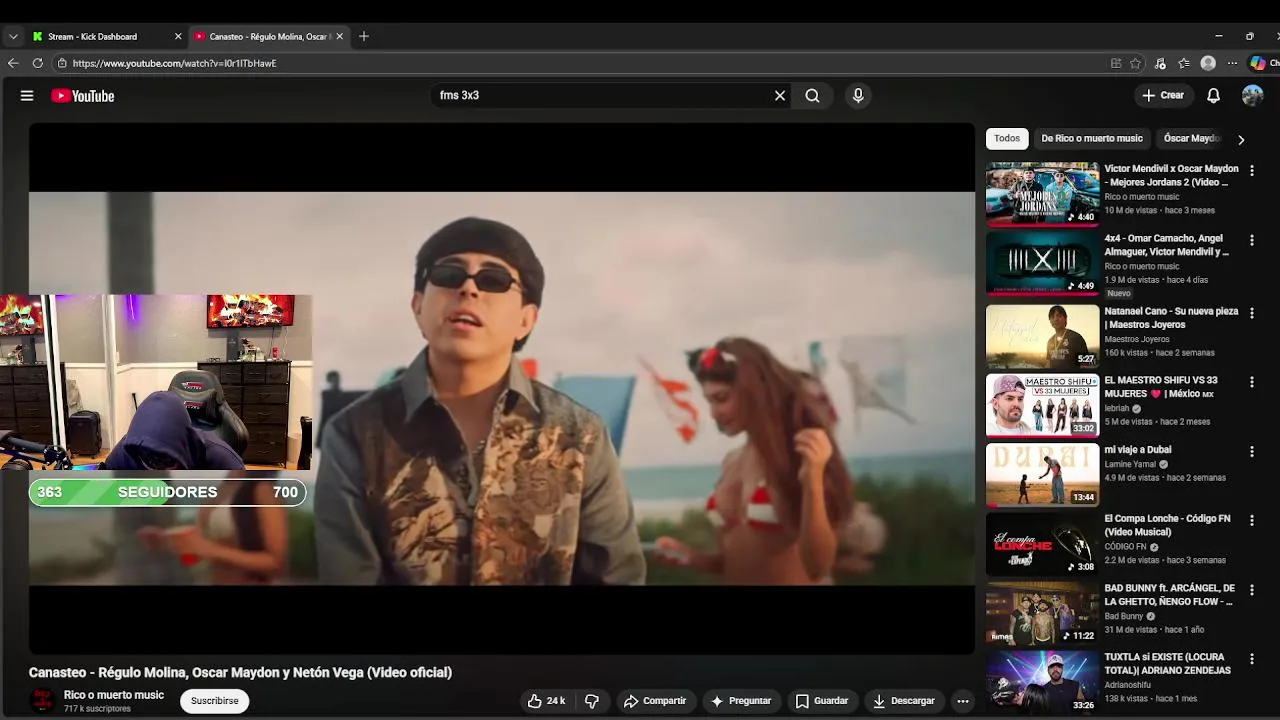Open options for the 4x4 Omar Camacho video
The image size is (1280, 720).
[1251, 241]
